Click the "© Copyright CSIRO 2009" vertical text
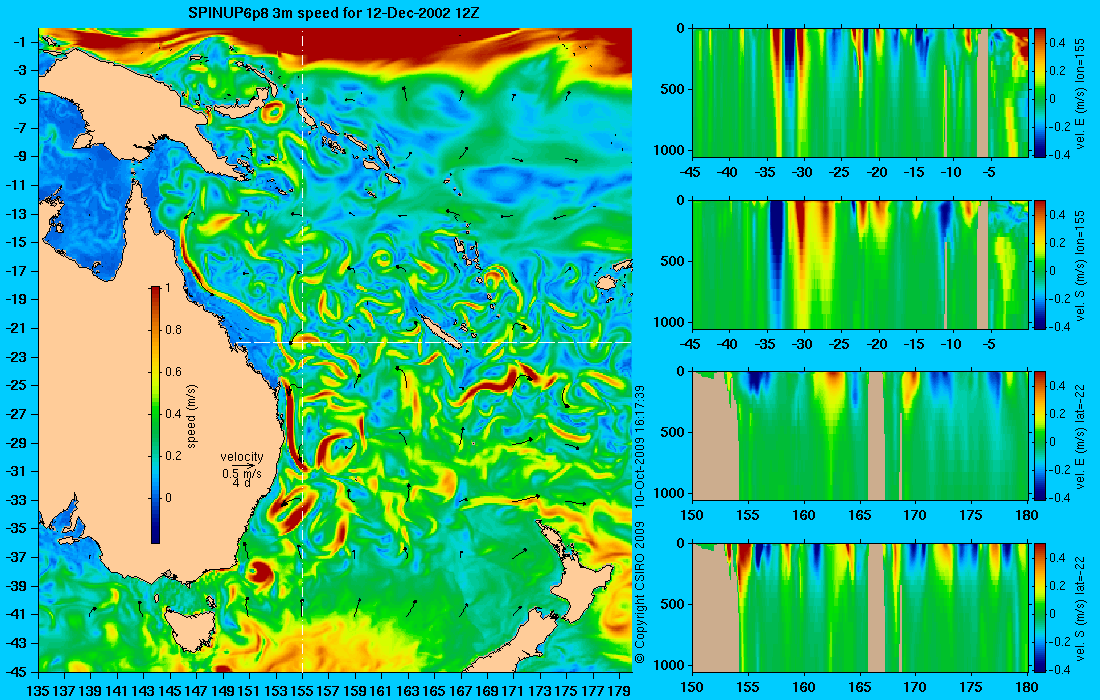 [x=639, y=593]
